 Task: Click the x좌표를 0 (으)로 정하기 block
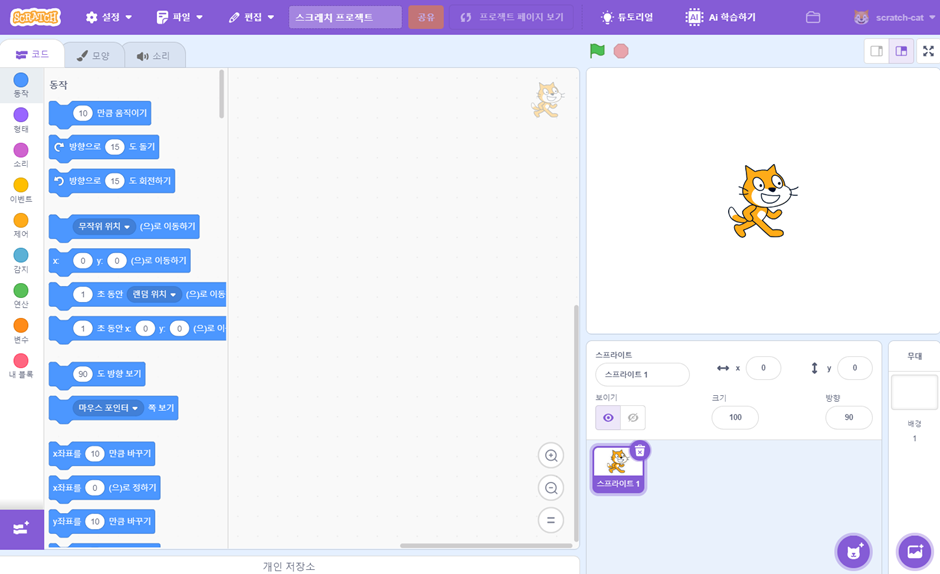pos(104,488)
